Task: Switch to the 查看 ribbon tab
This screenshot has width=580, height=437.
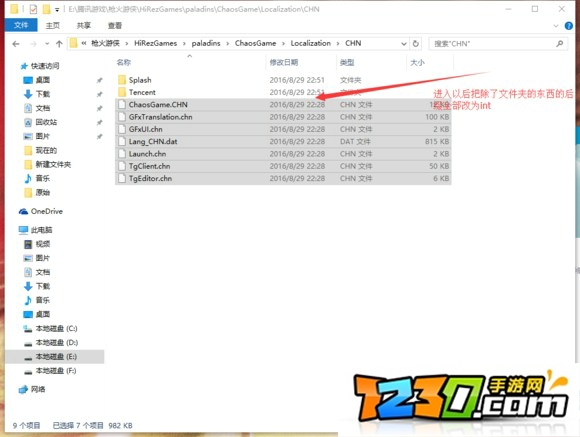Action: coord(115,26)
